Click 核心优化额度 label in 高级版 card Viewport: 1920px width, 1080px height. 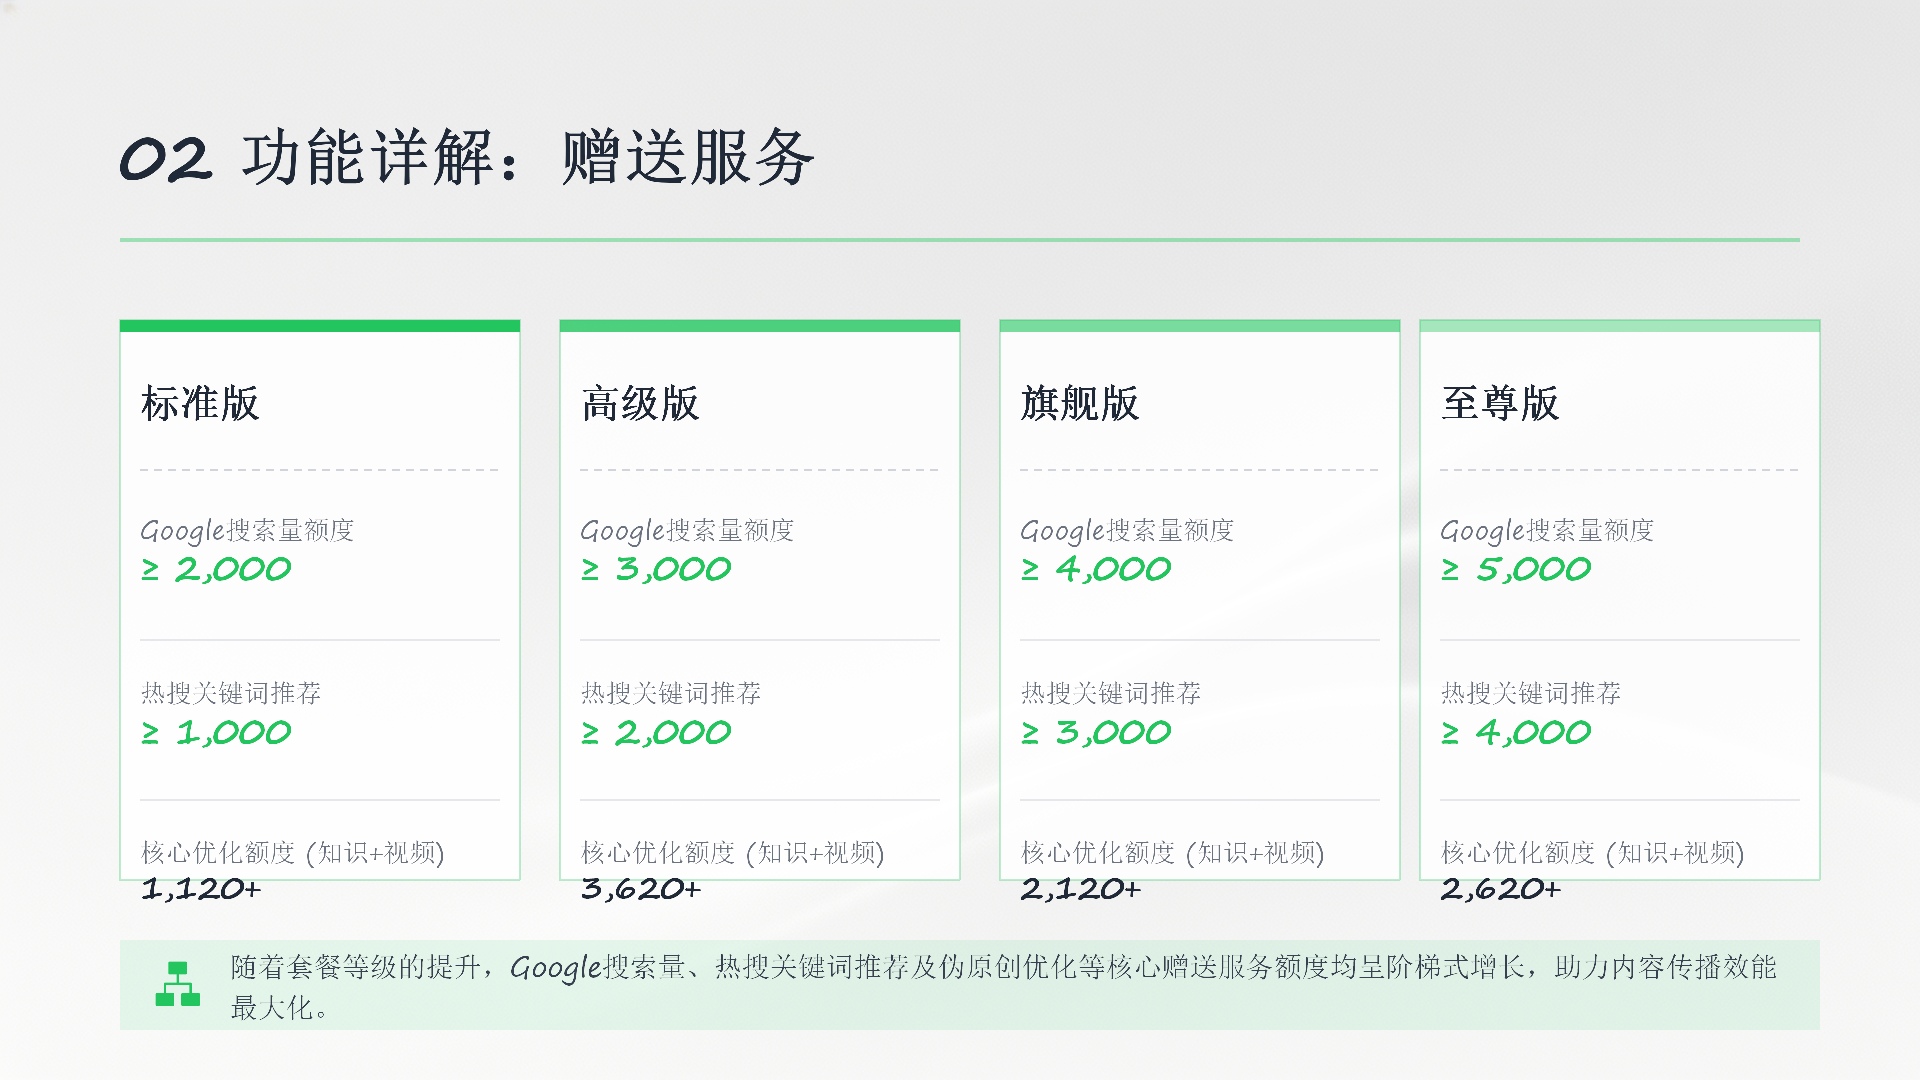point(733,853)
